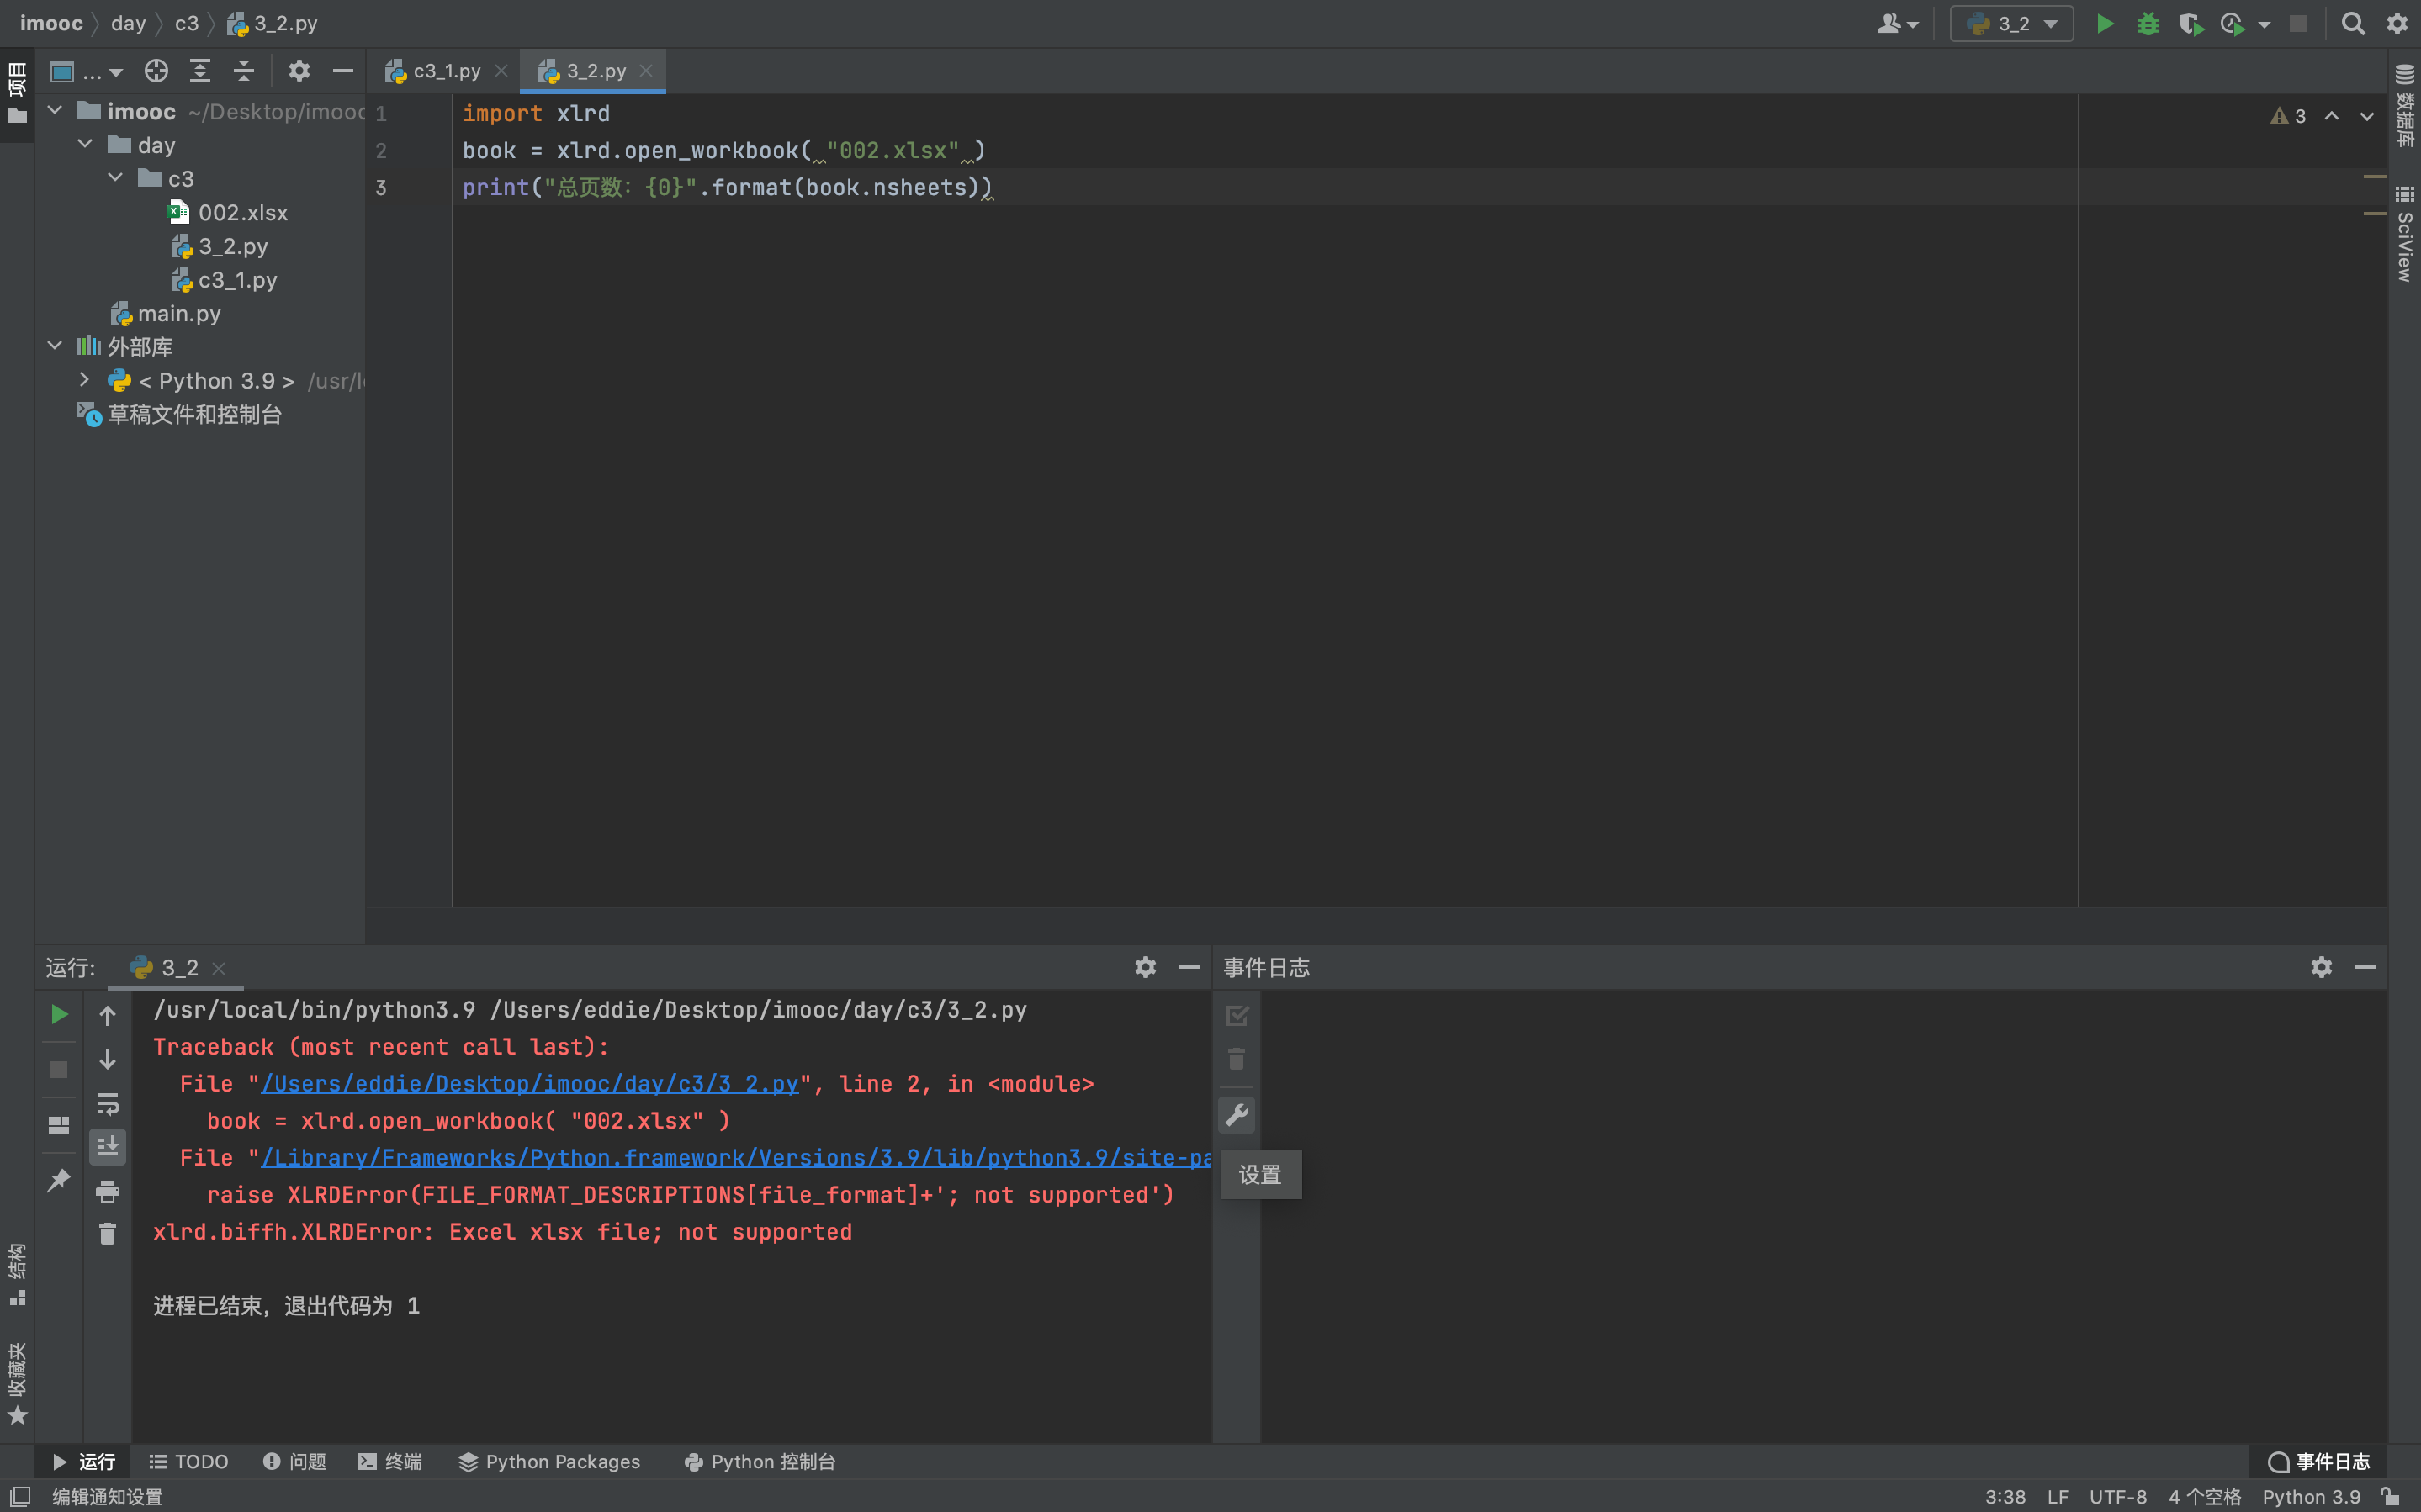Collapse the 外部库 node
The height and width of the screenshot is (1512, 2421).
pyautogui.click(x=55, y=346)
